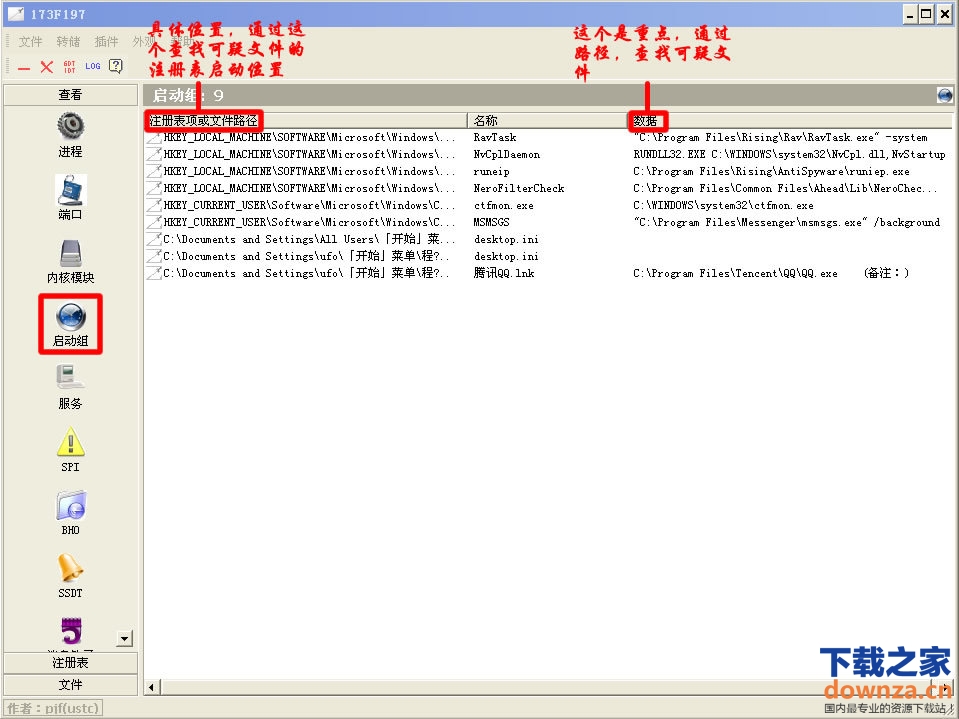Open the 端口 (Ports) view icon
Screen dimensions: 959x719
pos(70,190)
